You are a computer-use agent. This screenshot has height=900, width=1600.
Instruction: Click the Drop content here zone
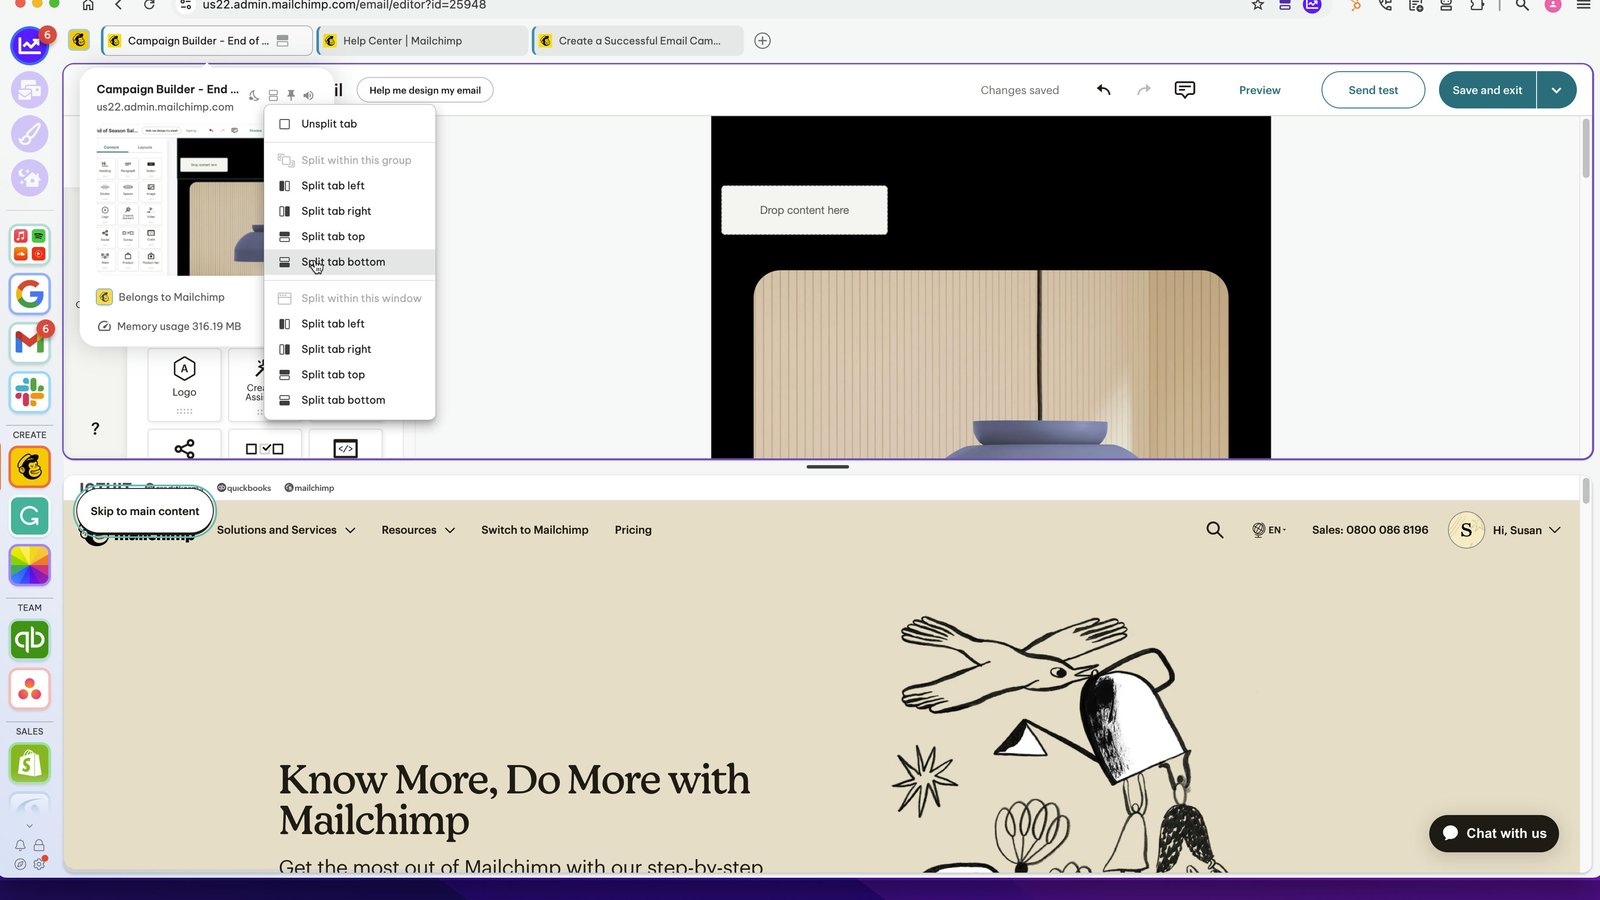coord(804,210)
